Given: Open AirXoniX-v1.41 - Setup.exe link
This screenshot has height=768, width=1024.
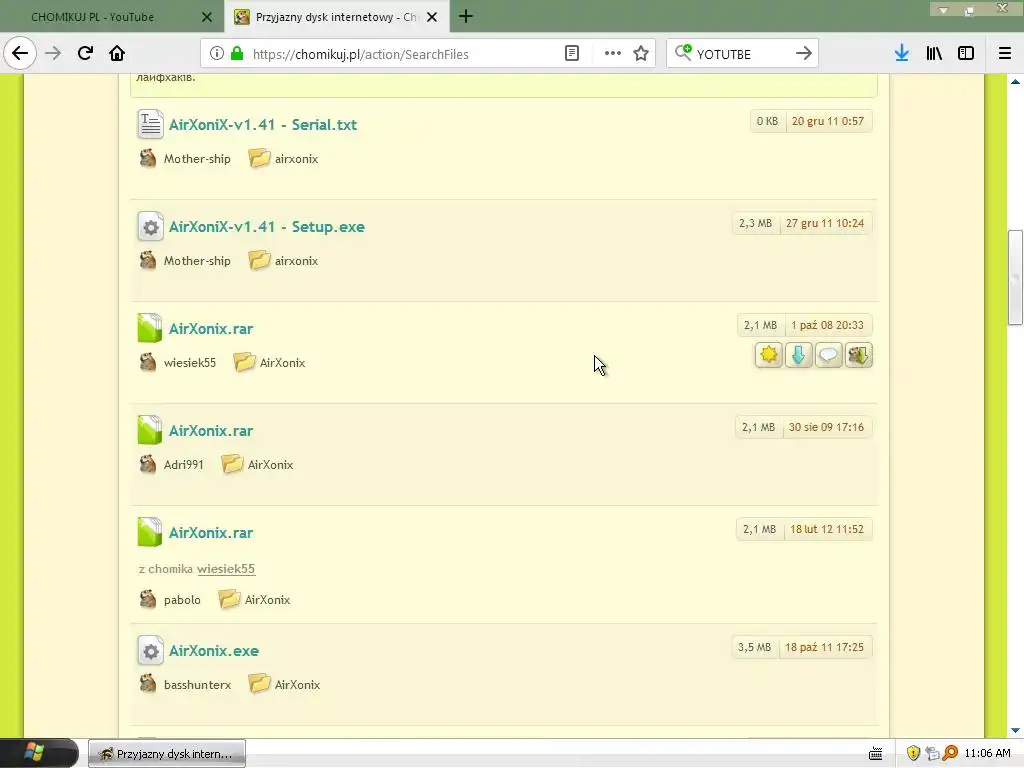Looking at the screenshot, I should (266, 227).
